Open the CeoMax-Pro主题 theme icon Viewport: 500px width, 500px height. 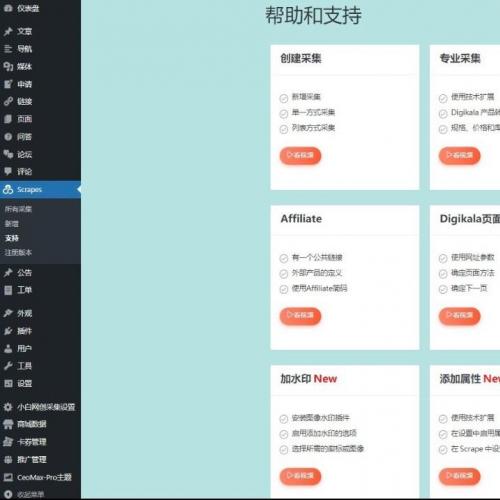(x=8, y=477)
